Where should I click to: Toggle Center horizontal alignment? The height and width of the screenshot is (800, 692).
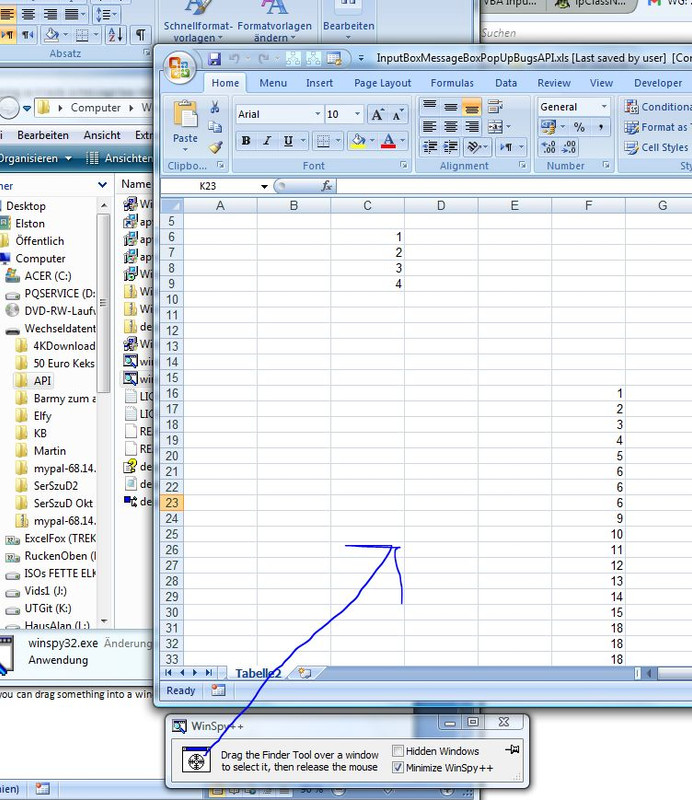(x=451, y=127)
